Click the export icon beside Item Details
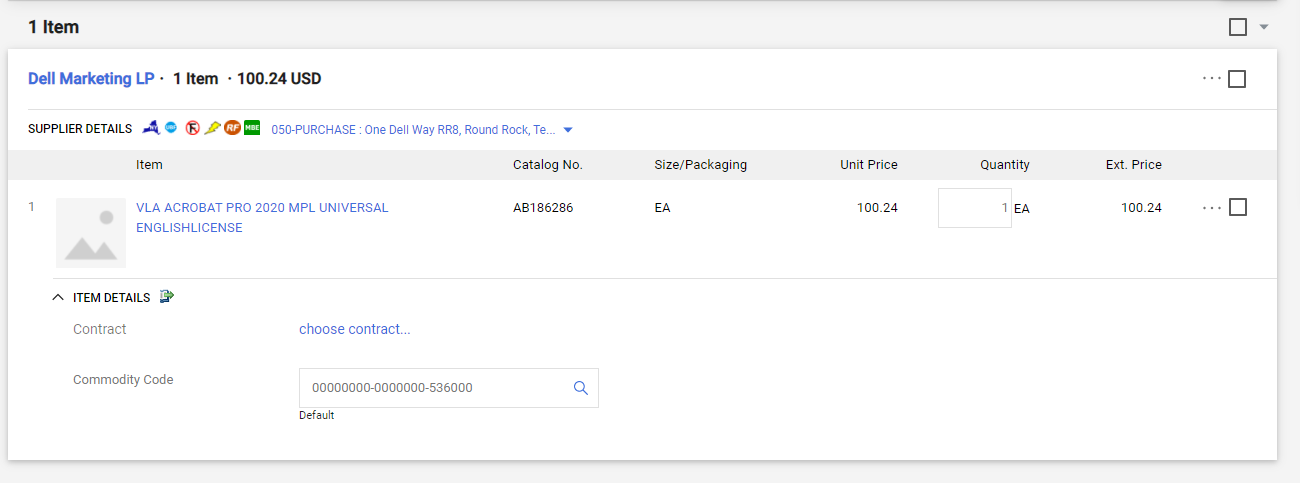The image size is (1300, 483). pos(167,297)
